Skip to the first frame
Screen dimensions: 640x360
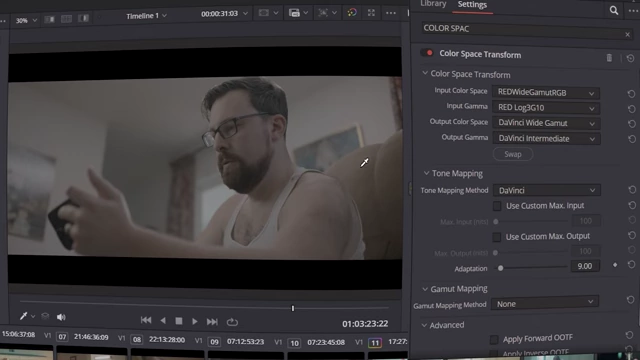point(146,320)
